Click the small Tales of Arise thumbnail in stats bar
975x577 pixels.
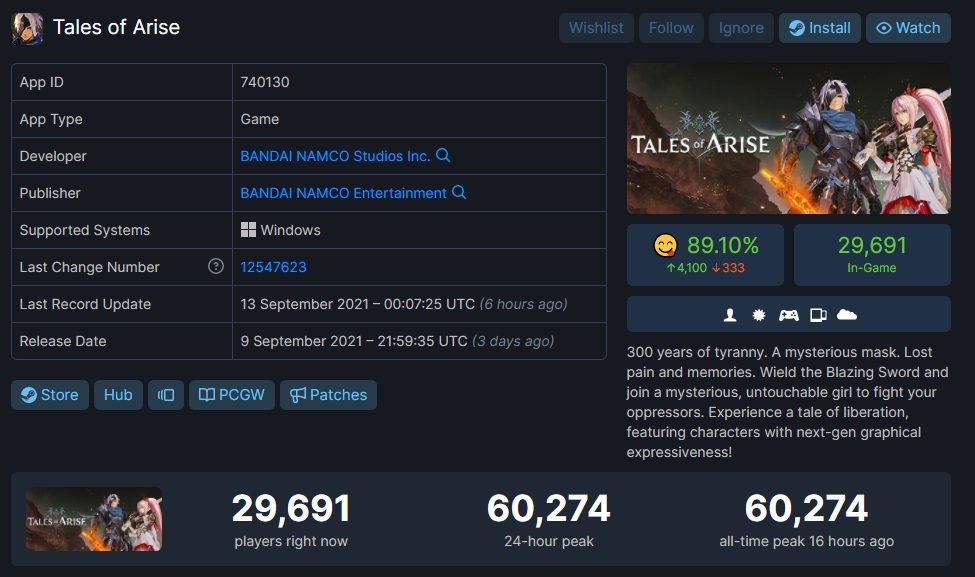click(x=94, y=519)
